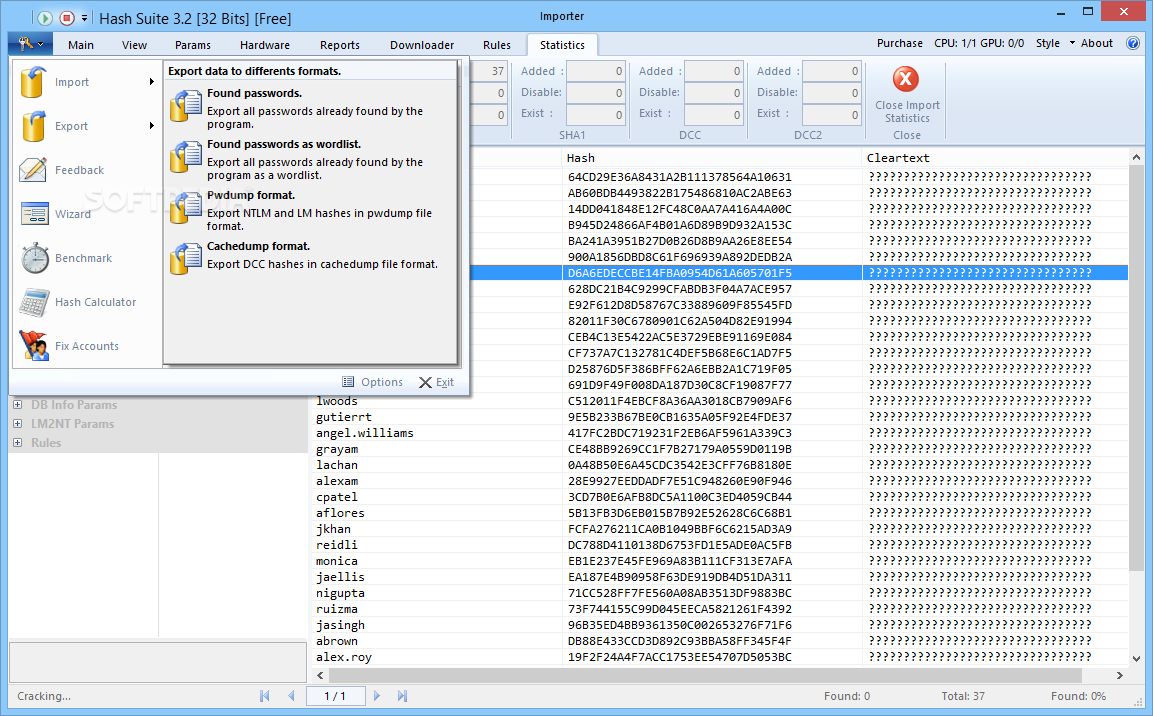Open the Hardware ribbon tab
This screenshot has width=1153, height=716.
[265, 45]
